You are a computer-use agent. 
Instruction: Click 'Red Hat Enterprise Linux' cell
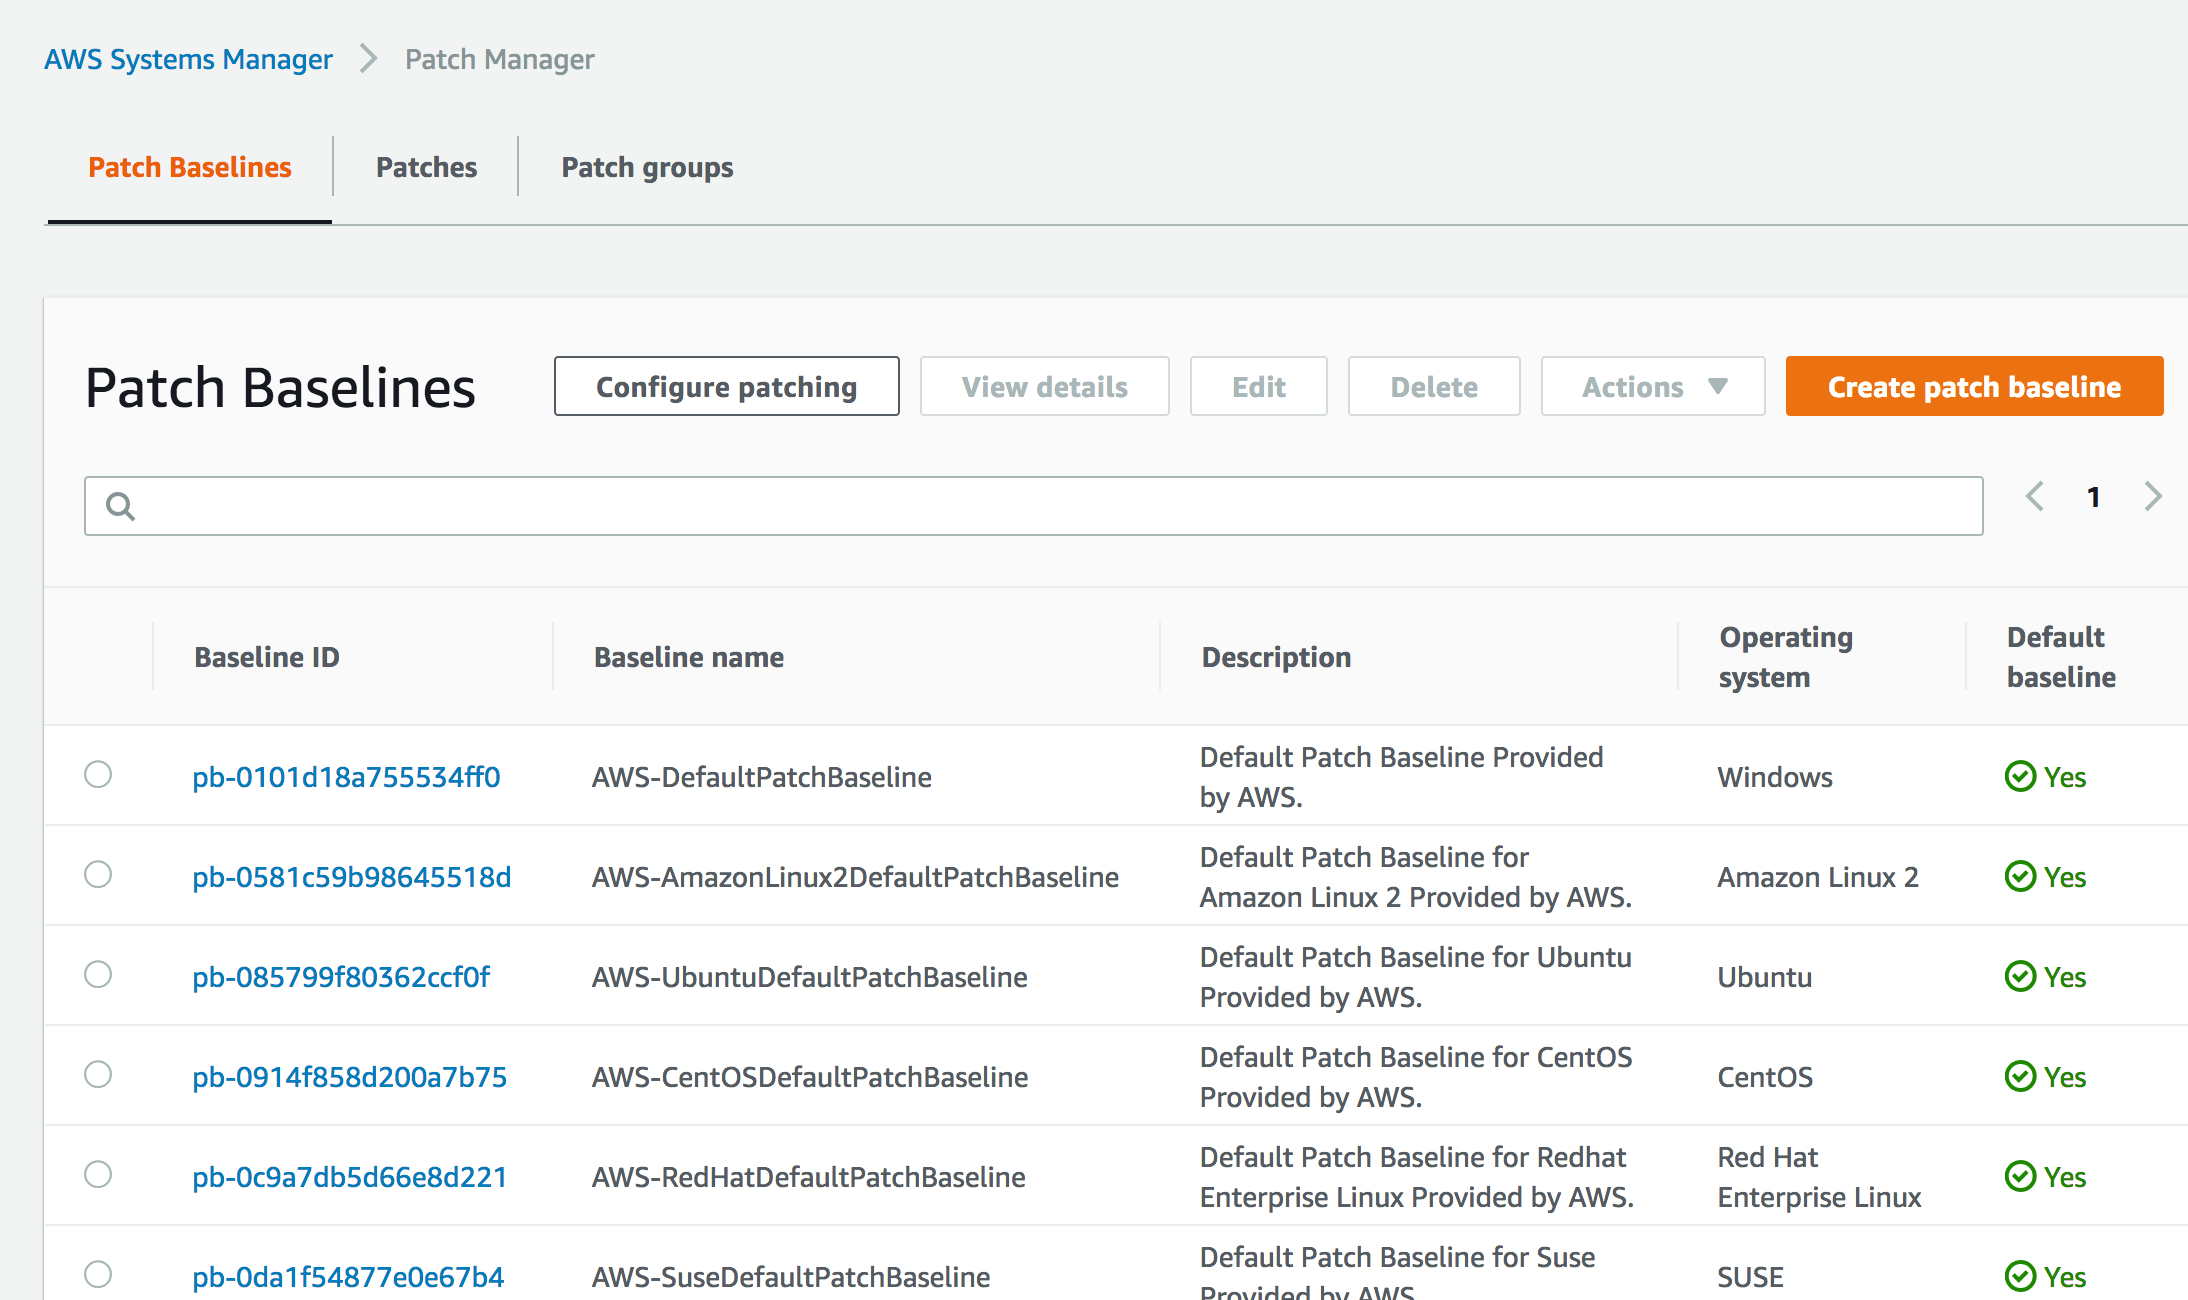[x=1820, y=1177]
